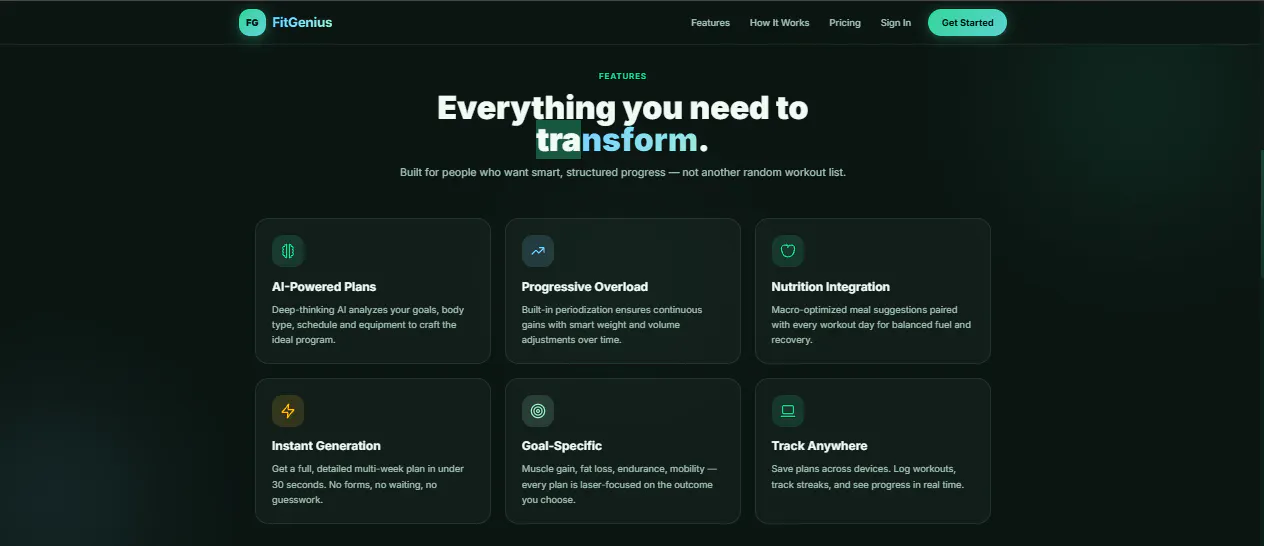Click the green FEATURES section label
Screen dimensions: 1264x546
tap(622, 76)
